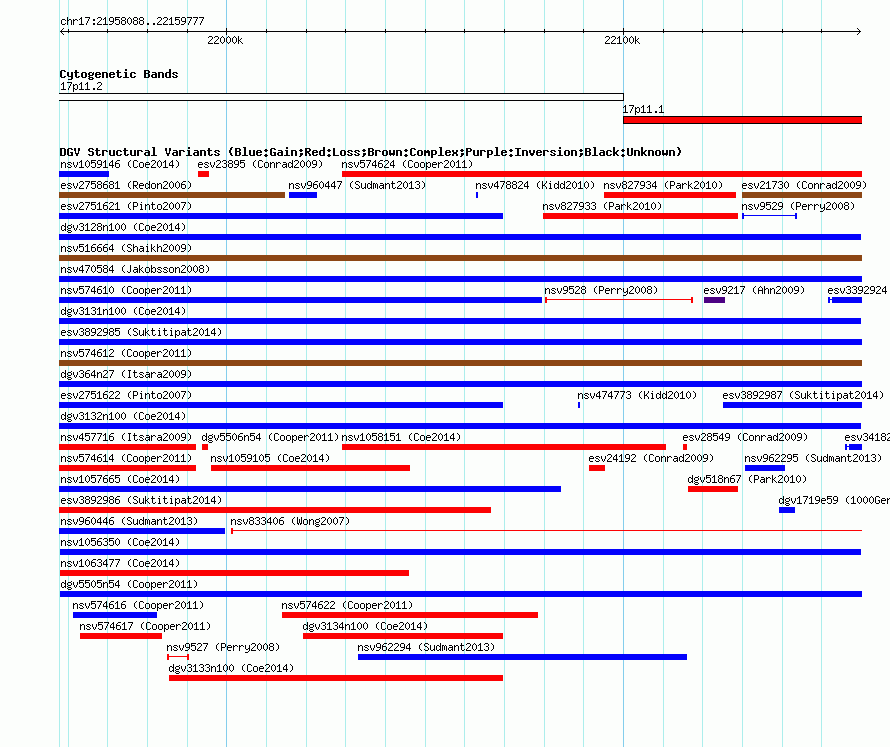Viewport: 890px width, 747px height.
Task: Select nsv1063477 (Coe2014) variant label
Action: tap(120, 564)
